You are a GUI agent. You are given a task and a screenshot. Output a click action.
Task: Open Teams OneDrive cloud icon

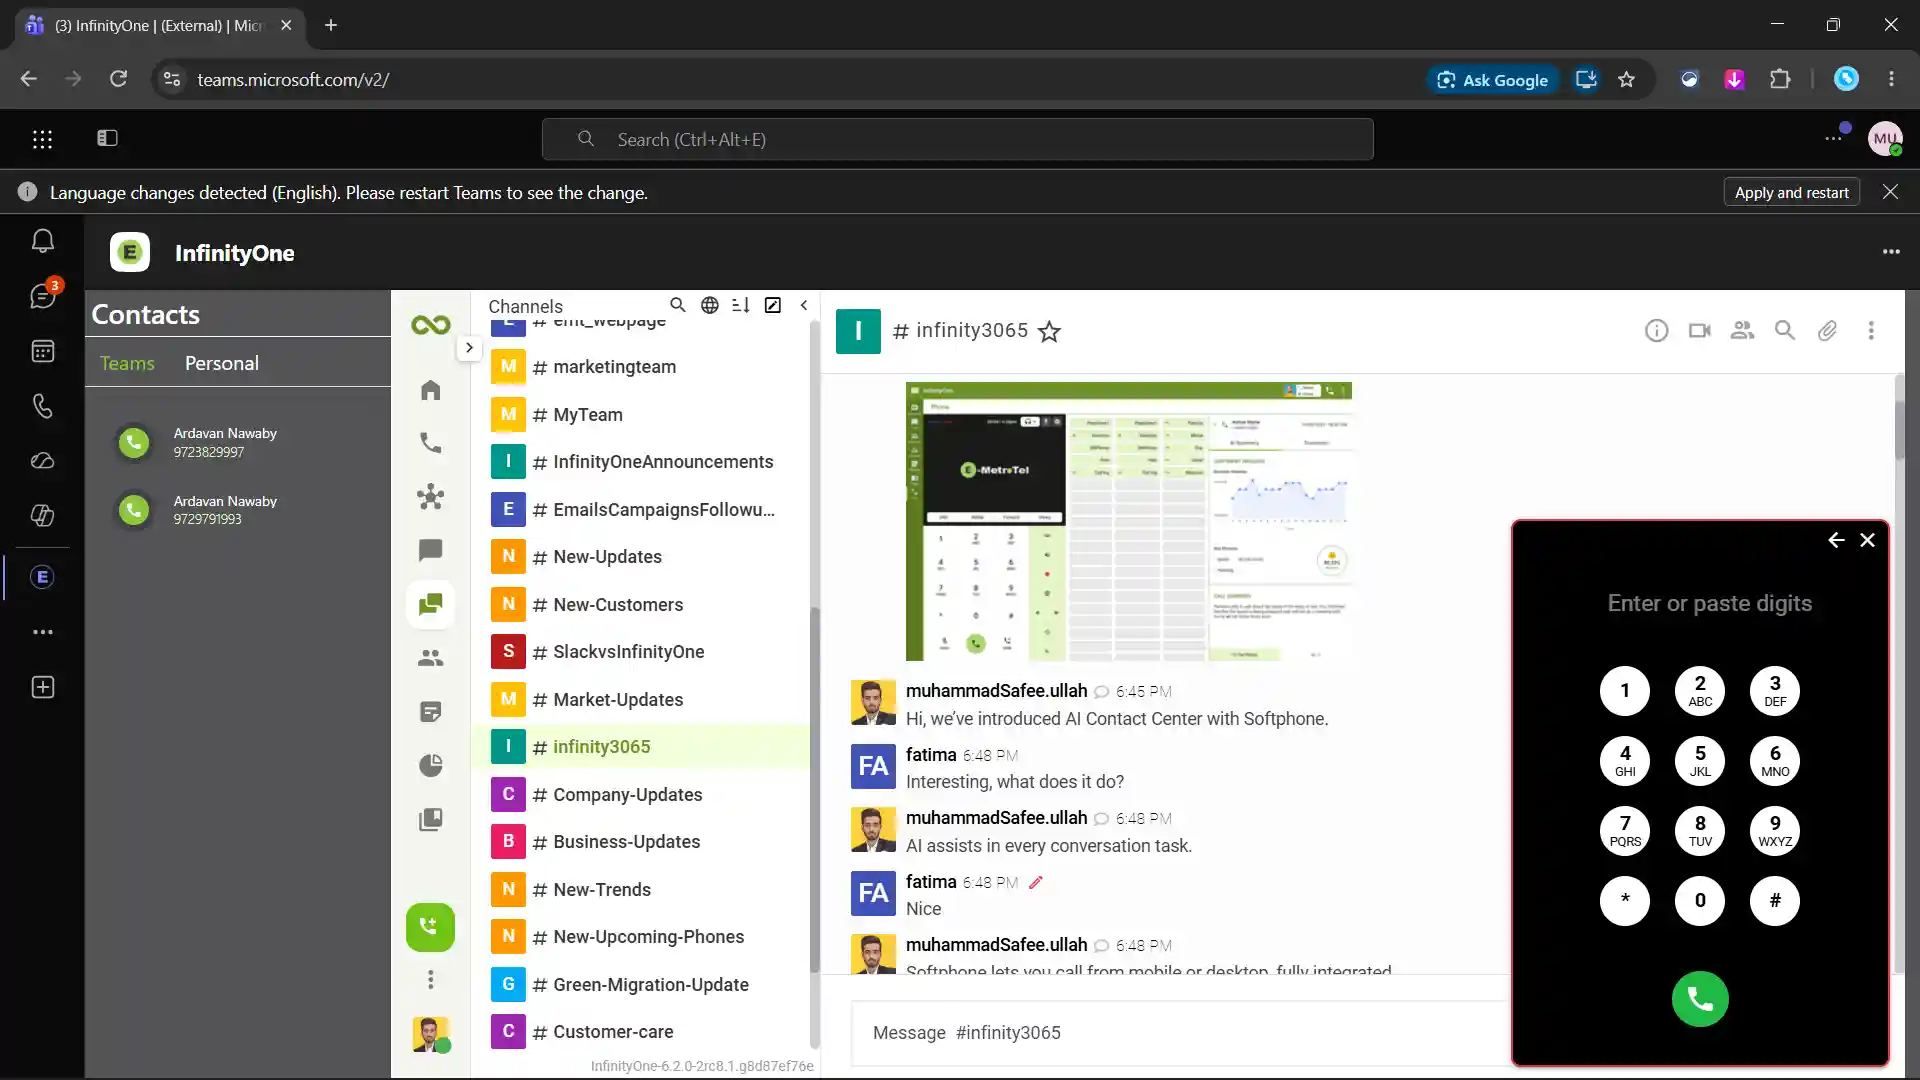pos(42,461)
